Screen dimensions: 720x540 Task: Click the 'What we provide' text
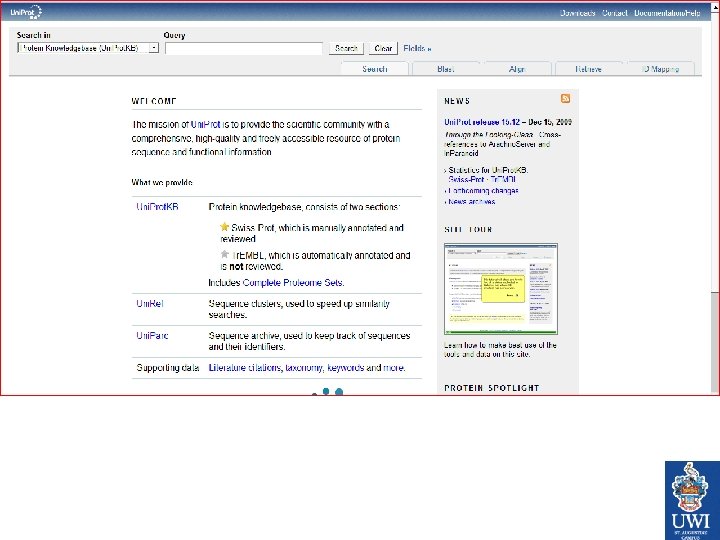(162, 183)
